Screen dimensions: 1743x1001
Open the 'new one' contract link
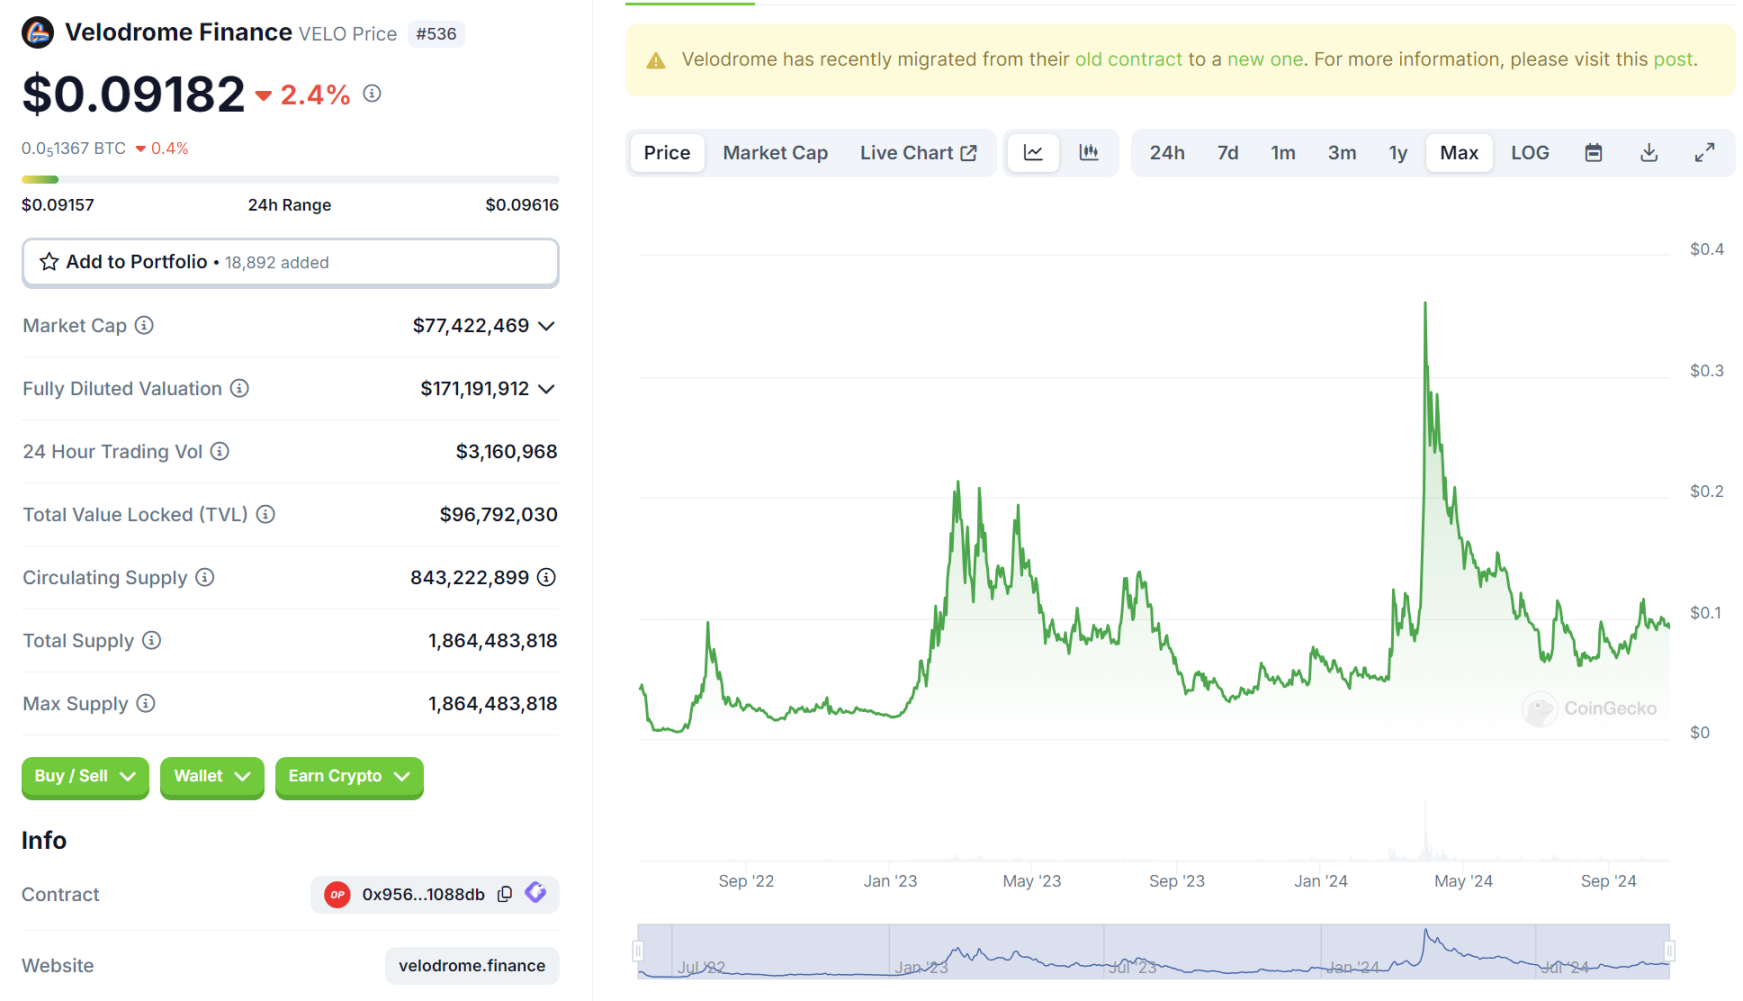1265,59
